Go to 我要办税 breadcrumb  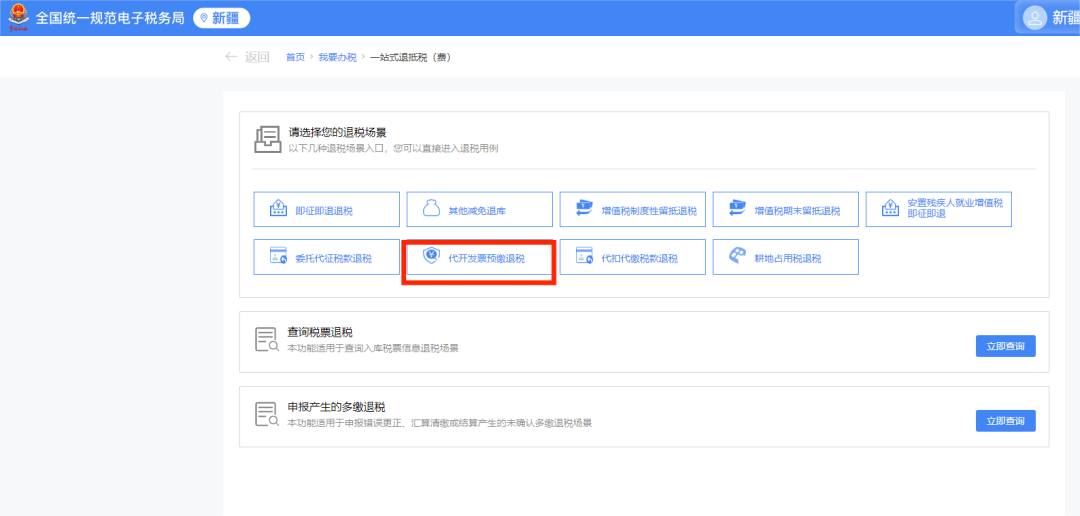click(x=338, y=58)
